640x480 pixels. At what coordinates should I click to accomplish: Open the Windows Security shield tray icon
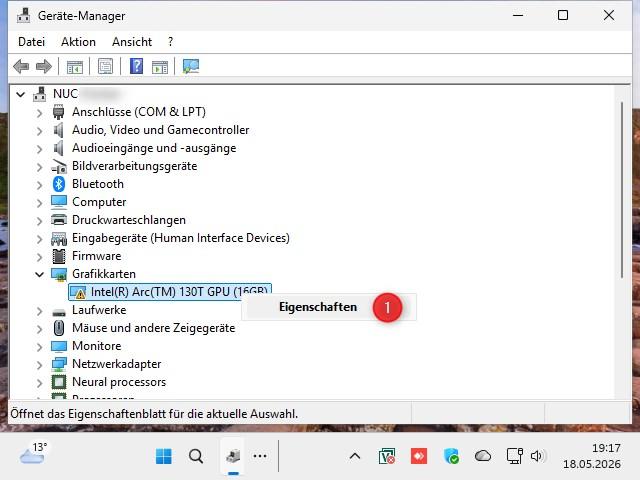[x=451, y=456]
